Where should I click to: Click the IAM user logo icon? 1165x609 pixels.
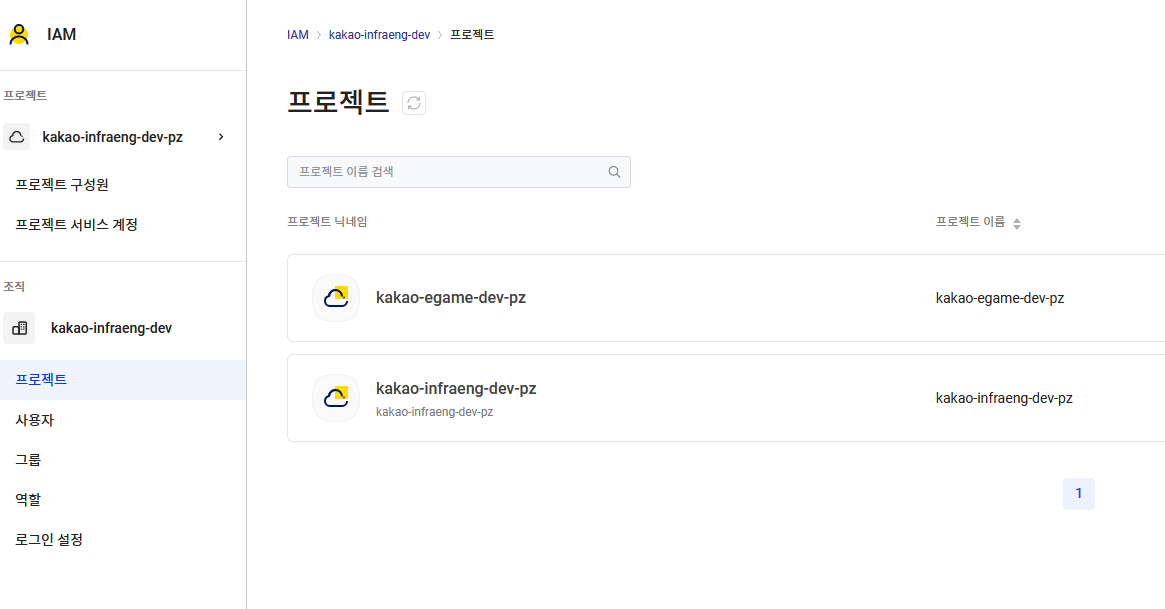[x=19, y=34]
